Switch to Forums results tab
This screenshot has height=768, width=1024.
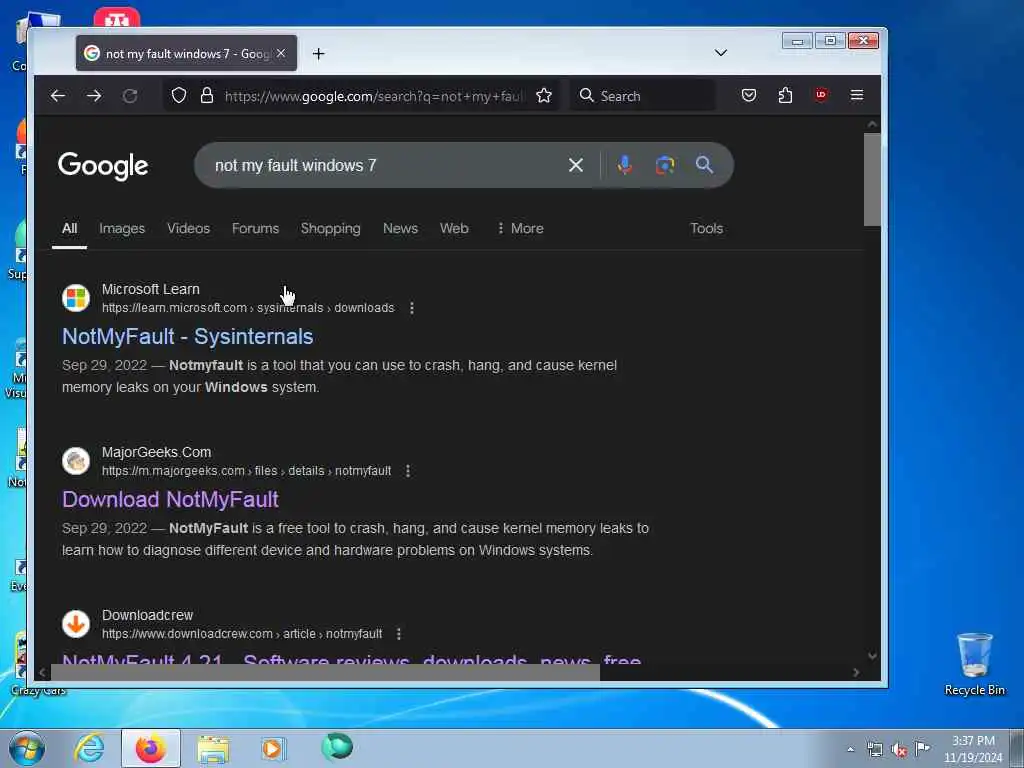255,229
